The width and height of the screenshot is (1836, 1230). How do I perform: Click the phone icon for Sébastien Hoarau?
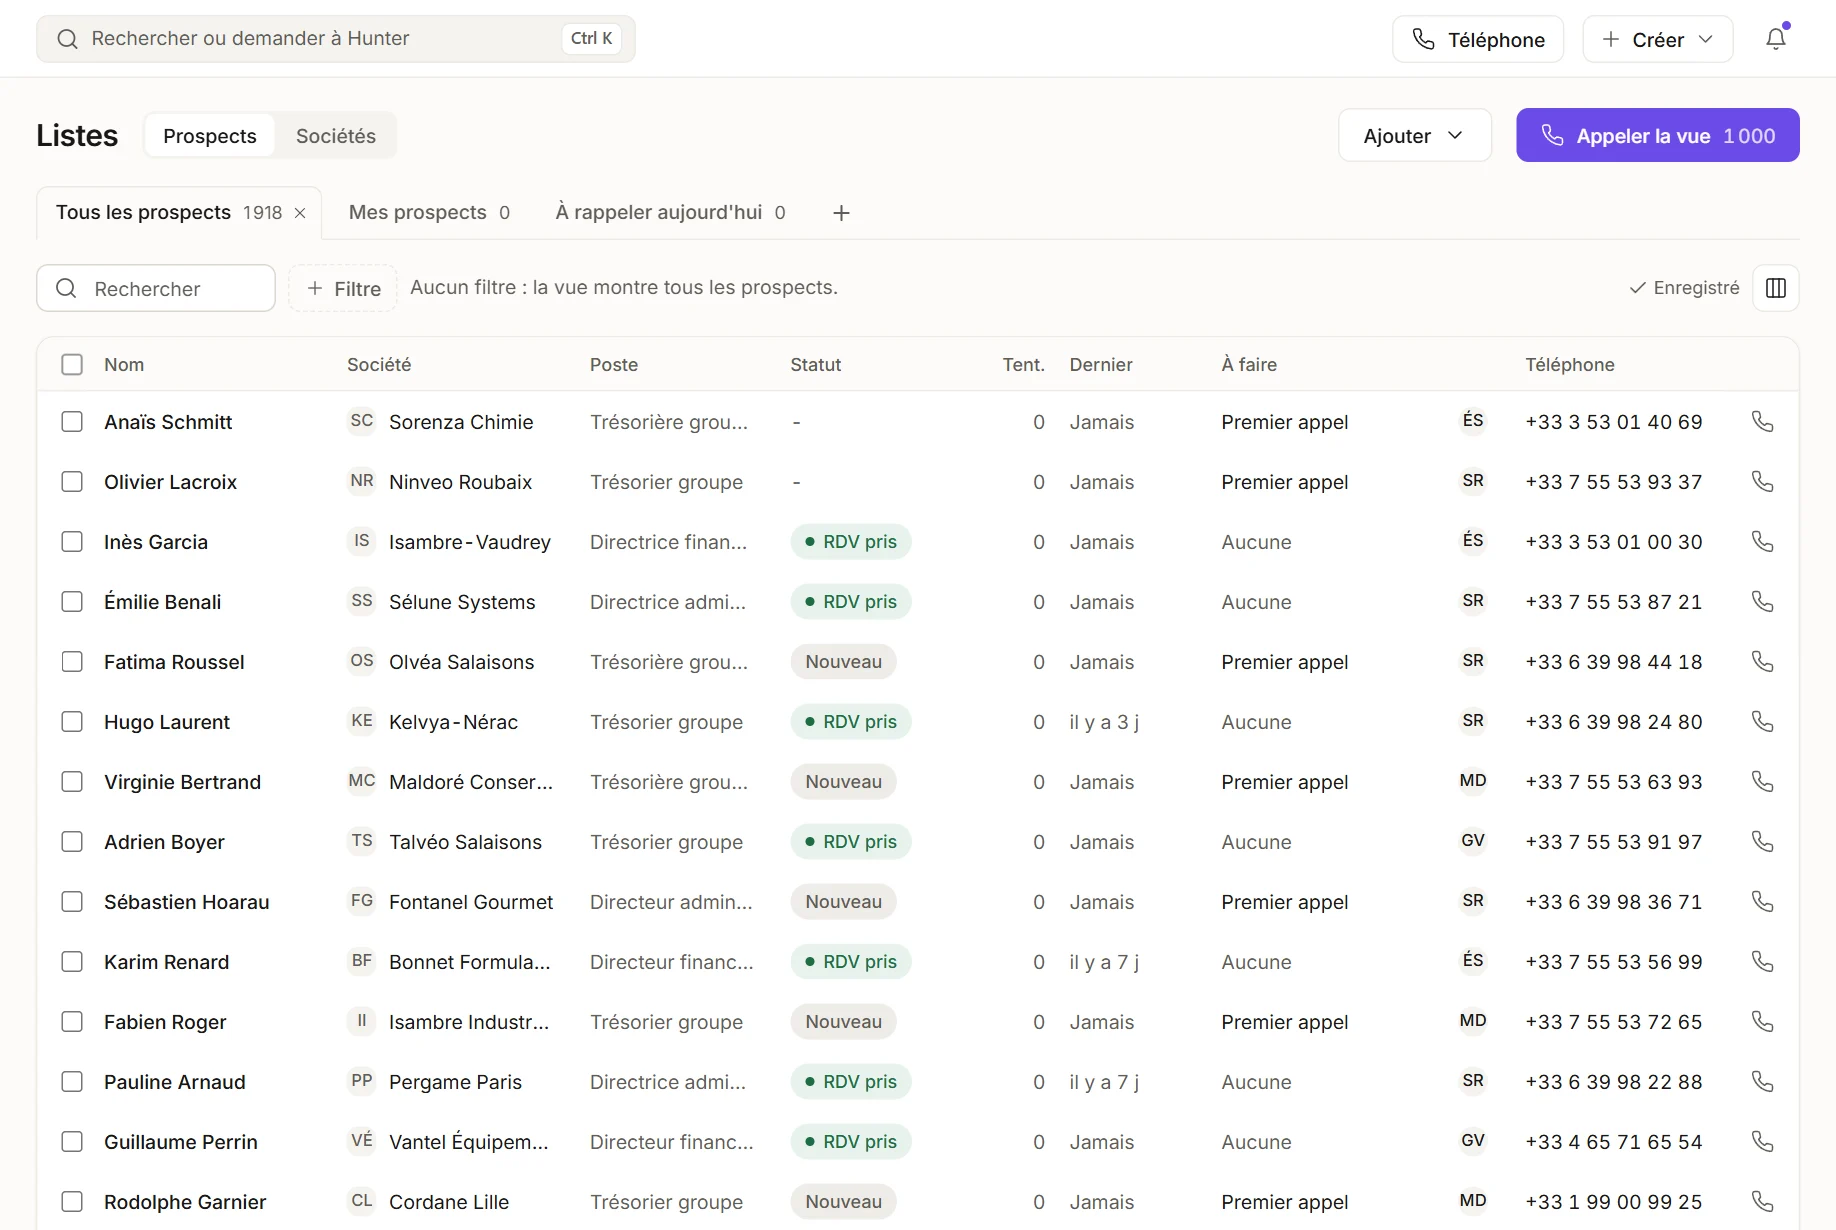point(1763,902)
